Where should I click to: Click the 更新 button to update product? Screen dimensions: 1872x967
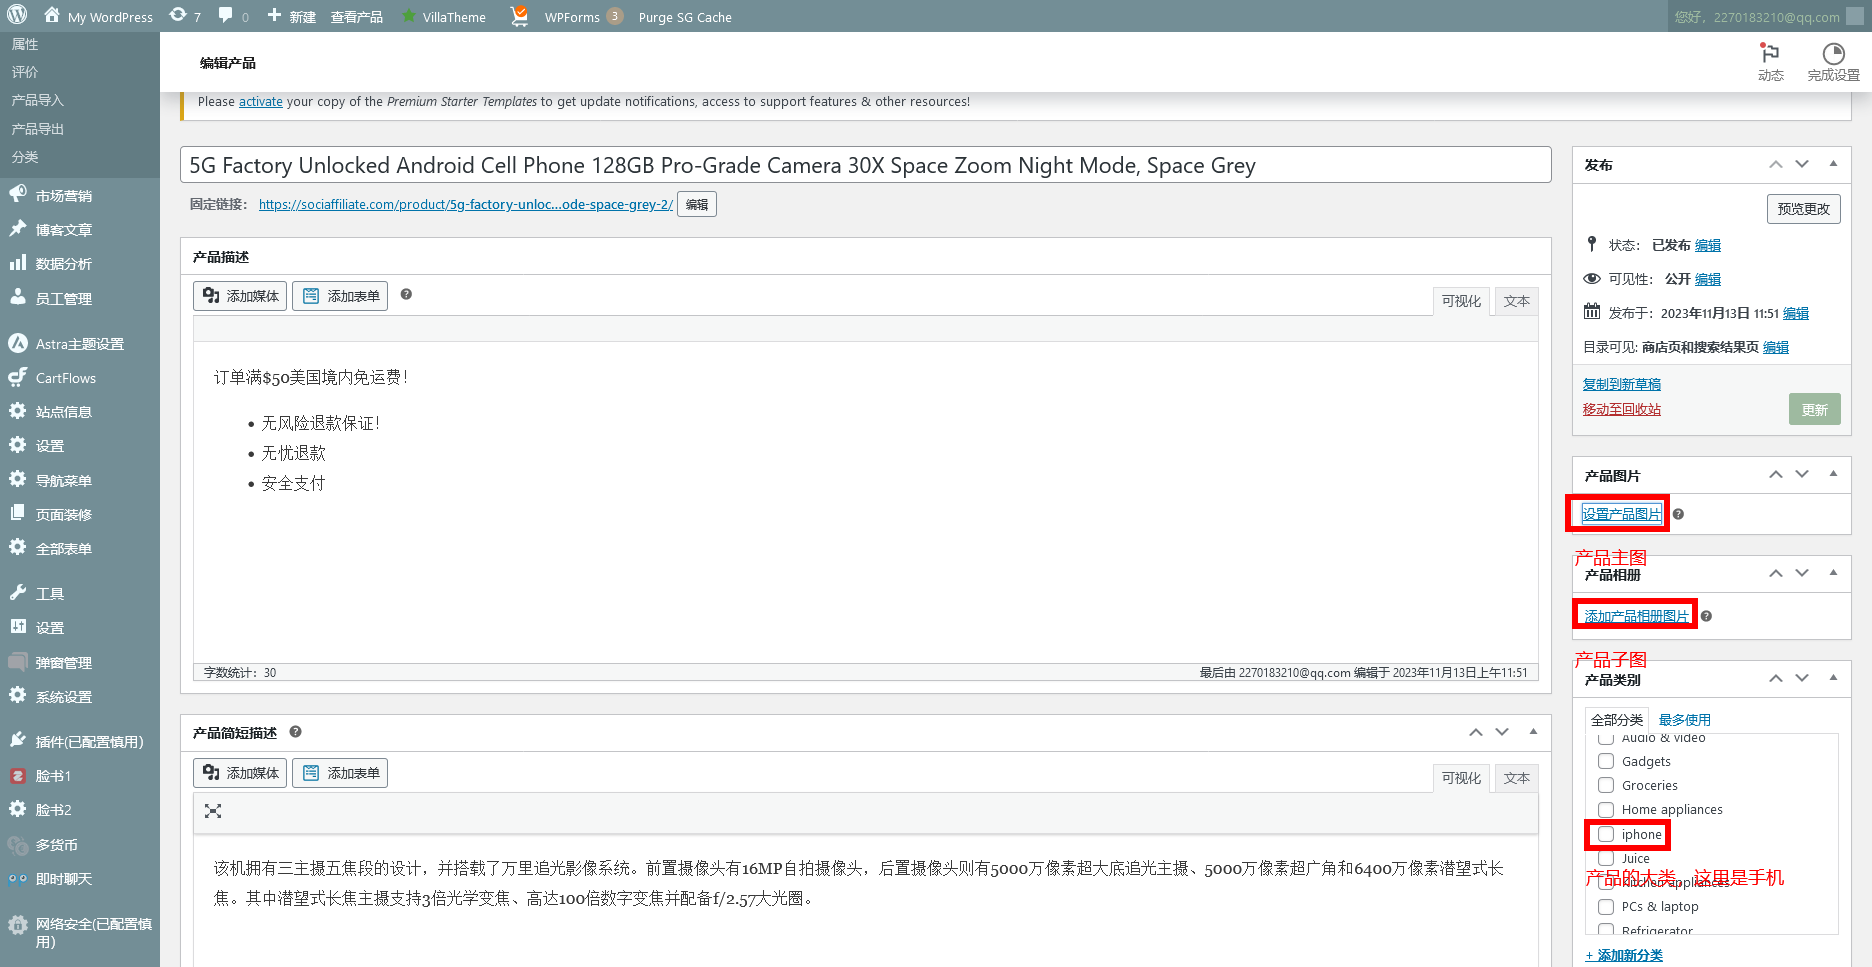1814,409
